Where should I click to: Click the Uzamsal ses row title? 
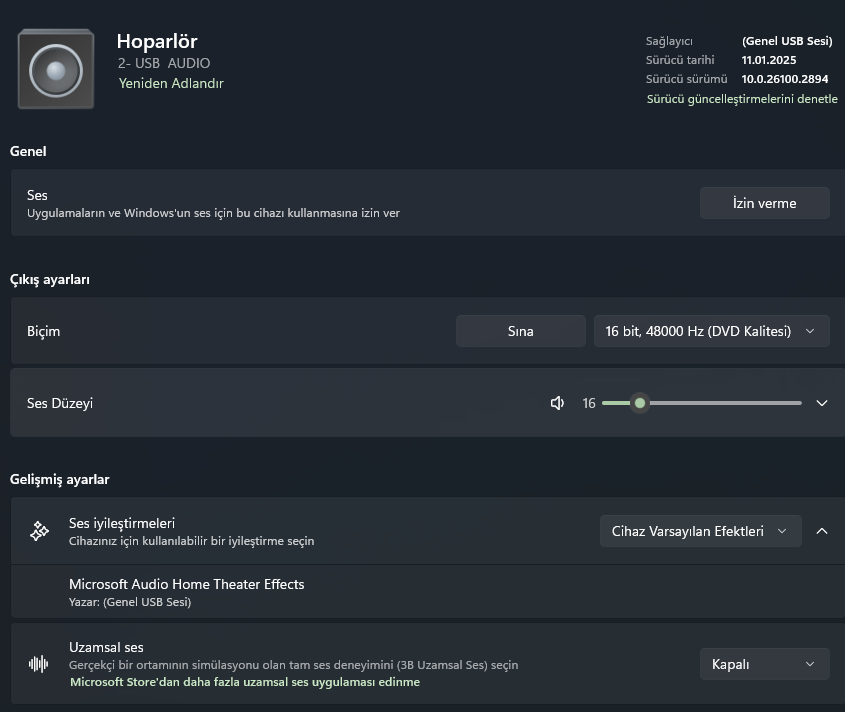tap(106, 647)
